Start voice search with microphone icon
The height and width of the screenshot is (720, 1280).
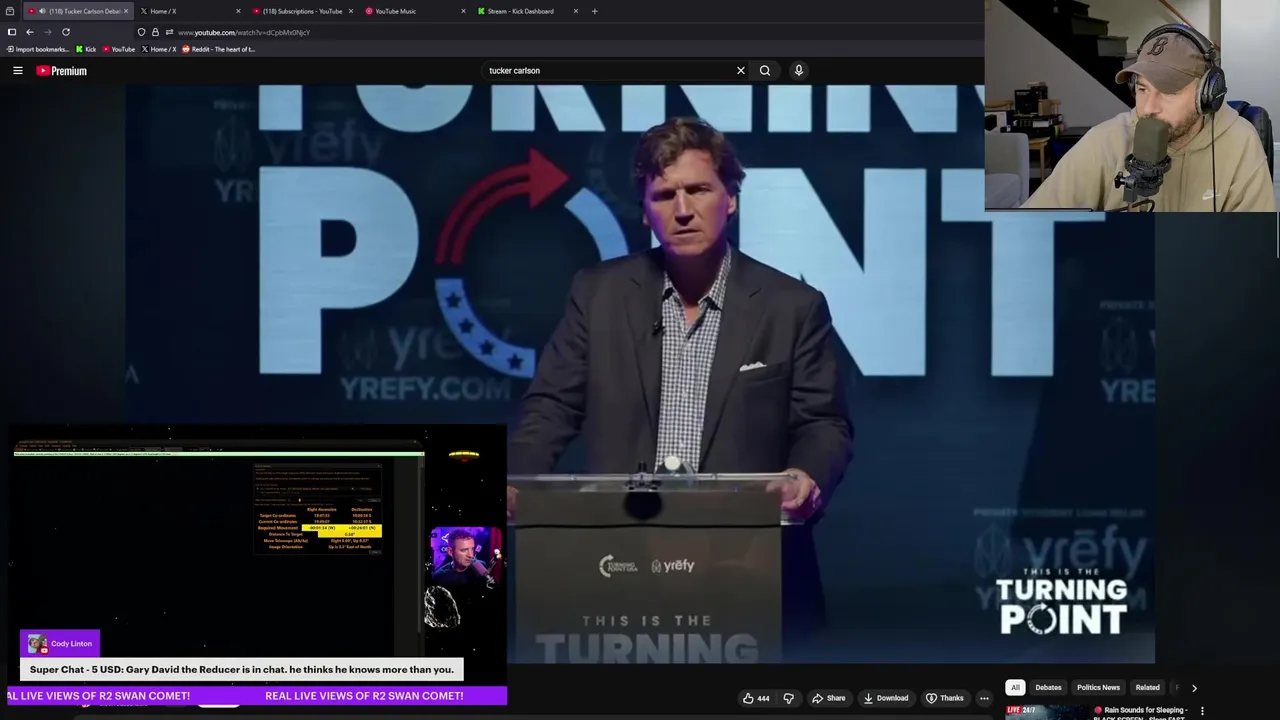(798, 71)
